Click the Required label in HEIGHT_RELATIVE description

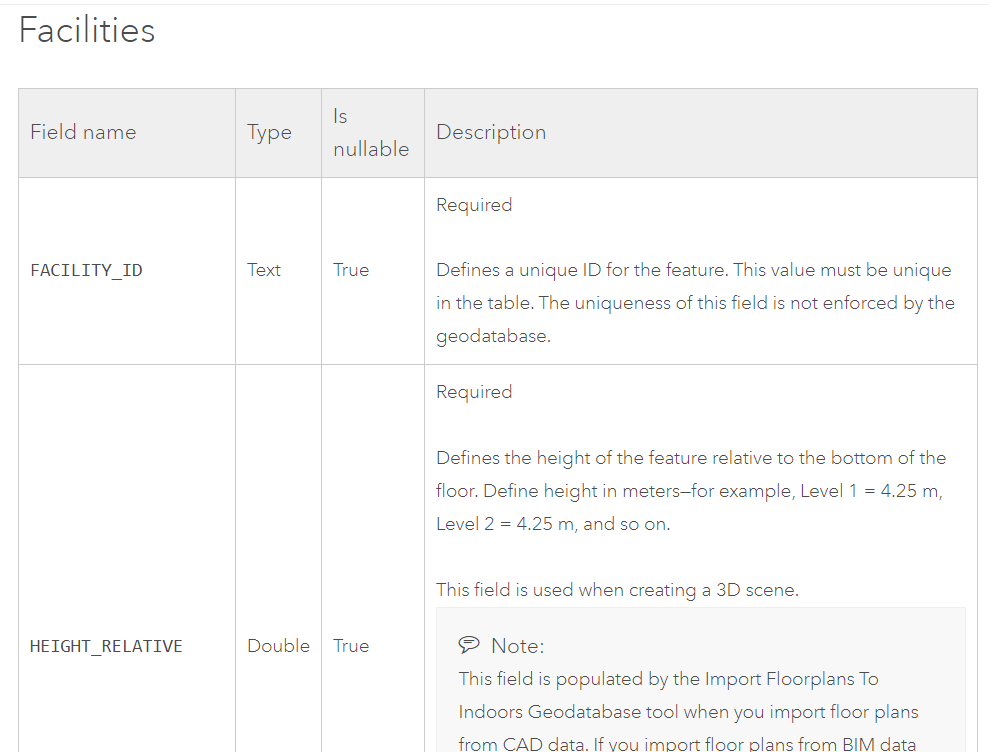tap(474, 391)
